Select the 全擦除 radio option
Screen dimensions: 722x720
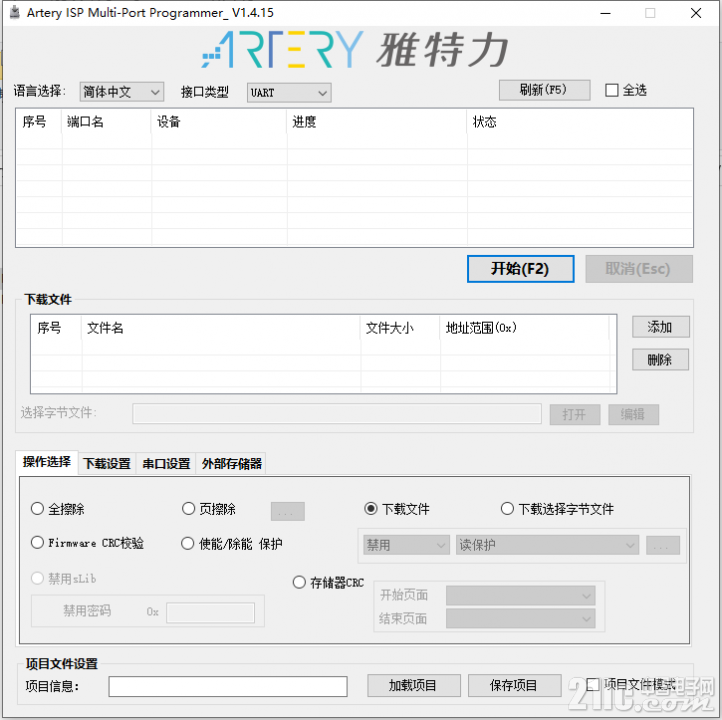pos(37,509)
